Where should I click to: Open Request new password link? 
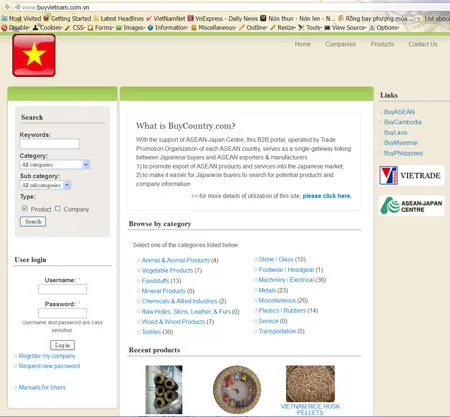[x=49, y=366]
